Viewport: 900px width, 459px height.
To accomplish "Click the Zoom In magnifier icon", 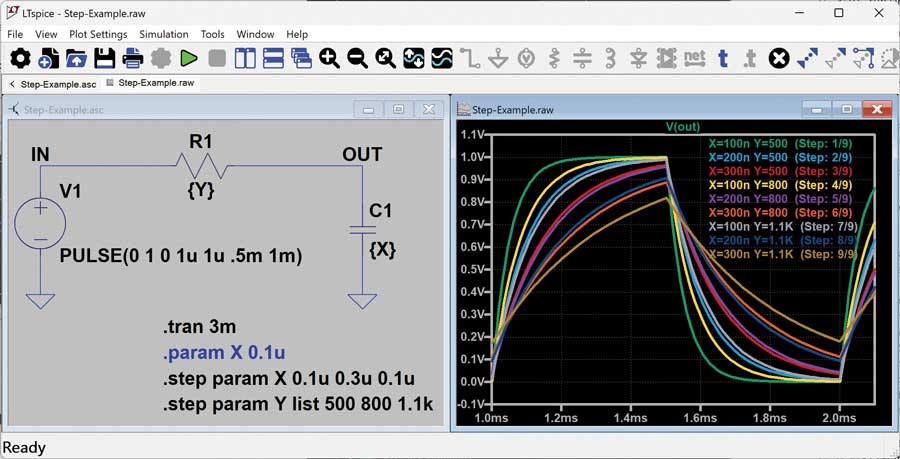I will [329, 59].
